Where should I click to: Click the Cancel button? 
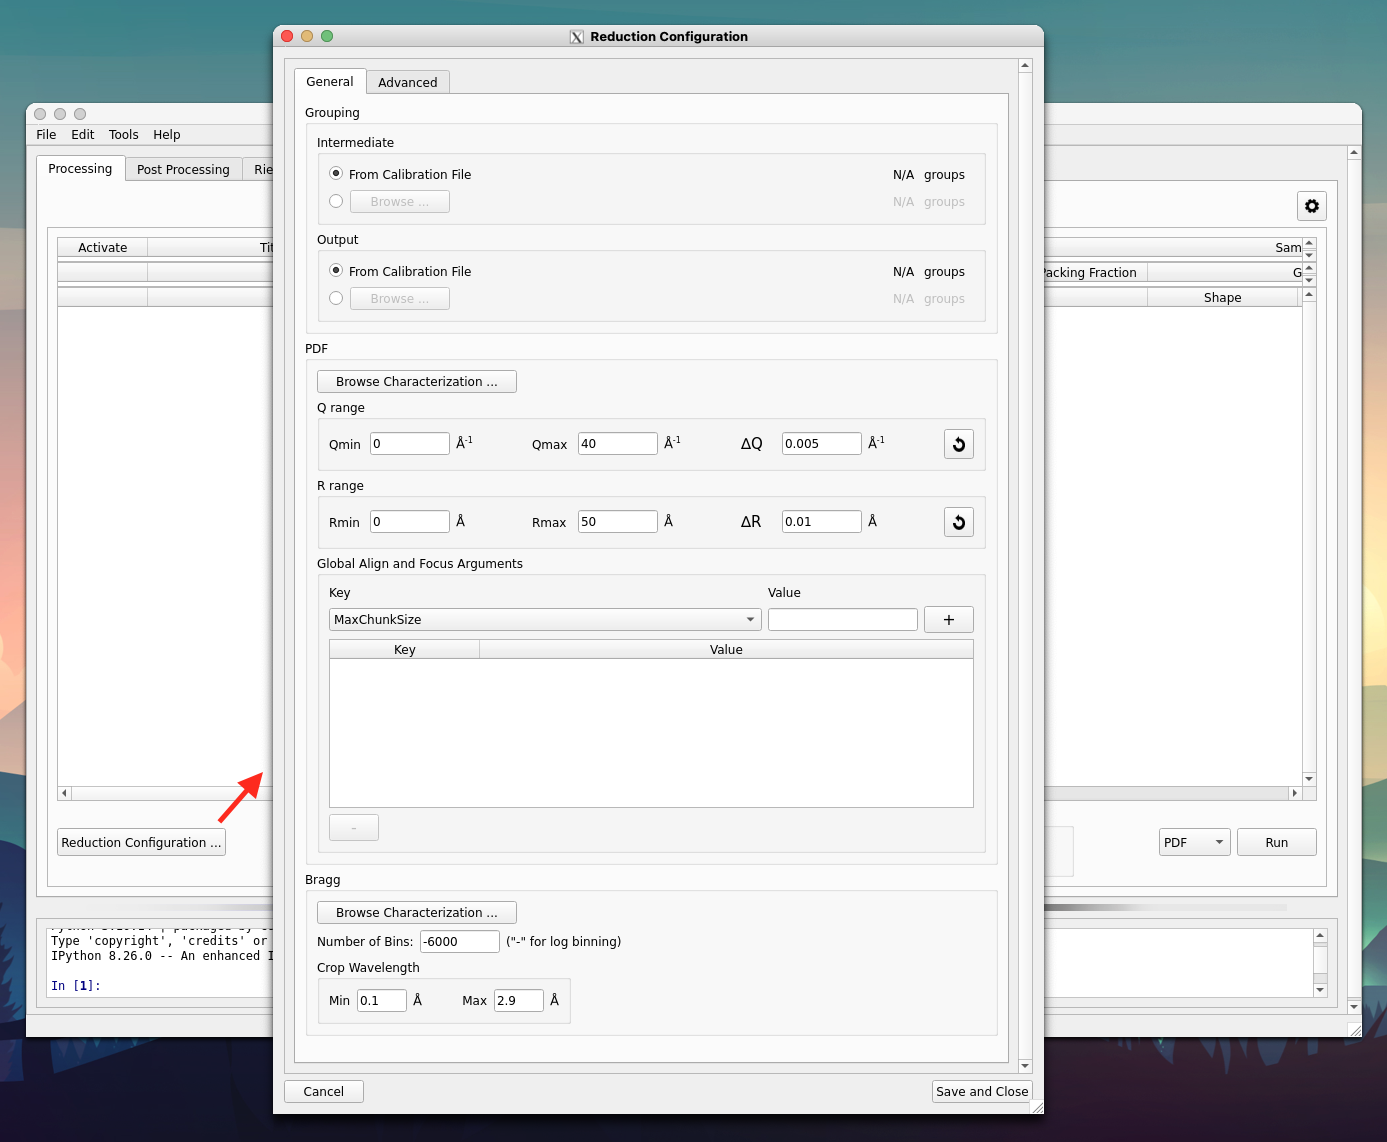tap(323, 1092)
